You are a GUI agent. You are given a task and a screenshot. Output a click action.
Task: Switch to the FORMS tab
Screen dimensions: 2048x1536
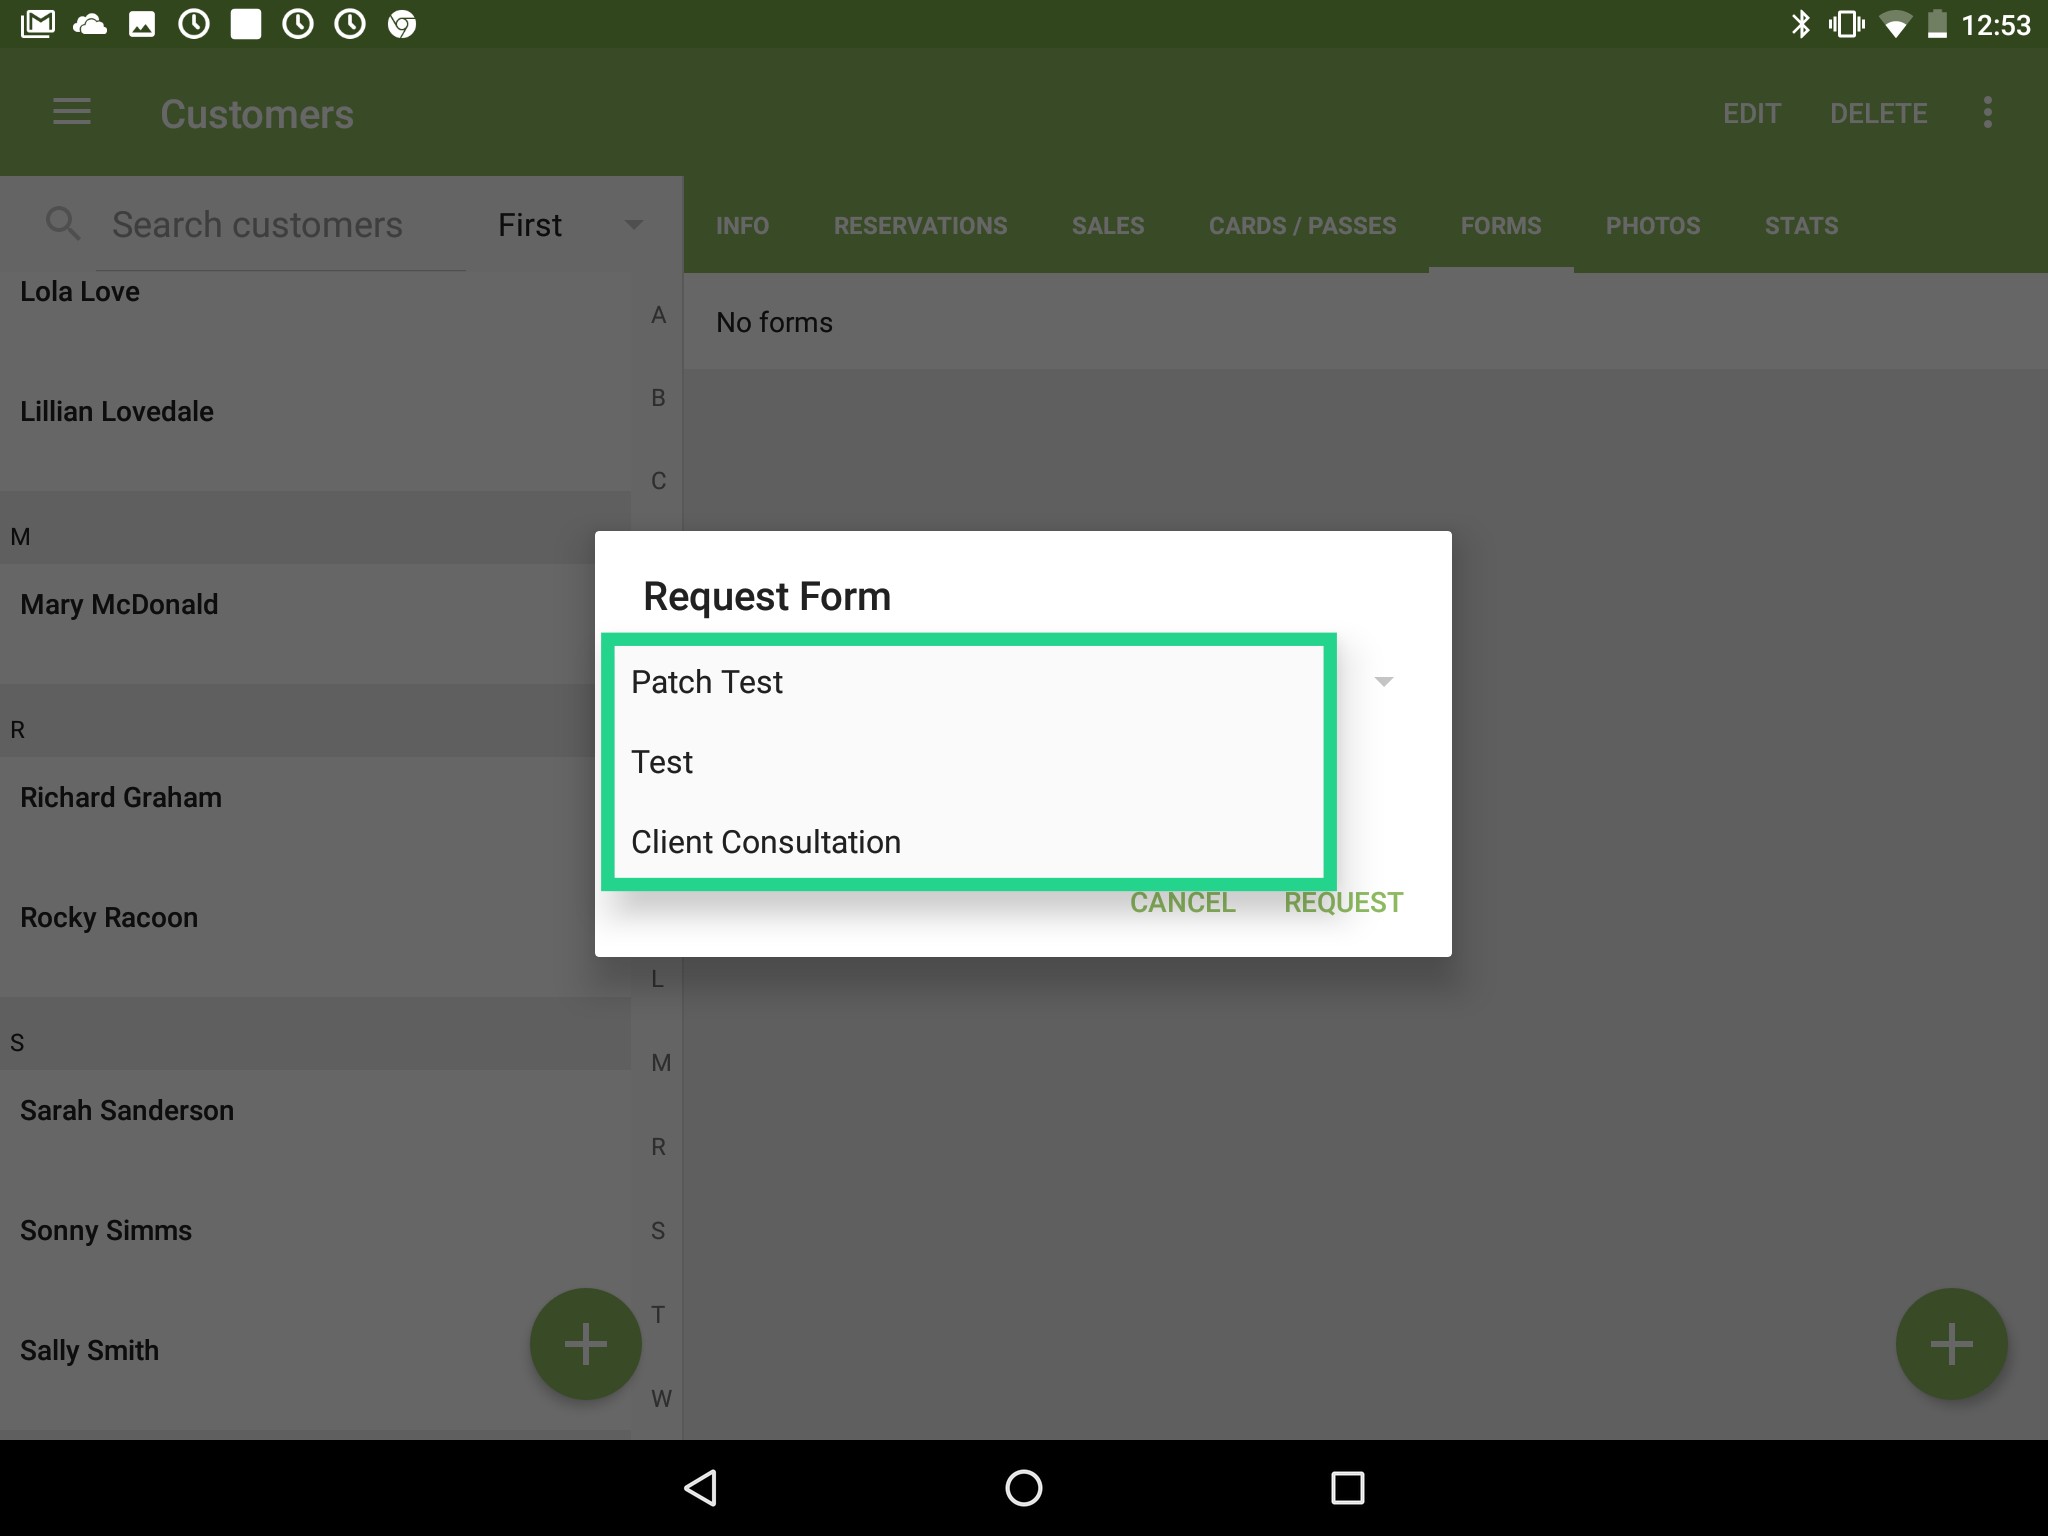coord(1501,225)
